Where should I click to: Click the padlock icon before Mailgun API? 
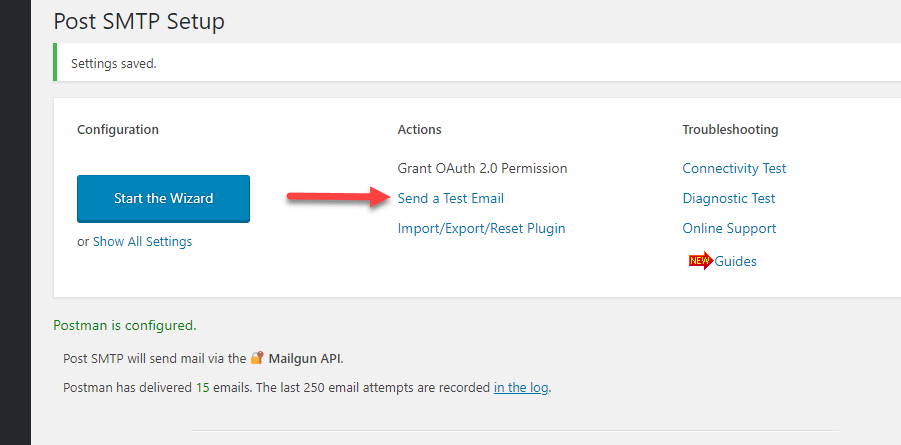(257, 358)
